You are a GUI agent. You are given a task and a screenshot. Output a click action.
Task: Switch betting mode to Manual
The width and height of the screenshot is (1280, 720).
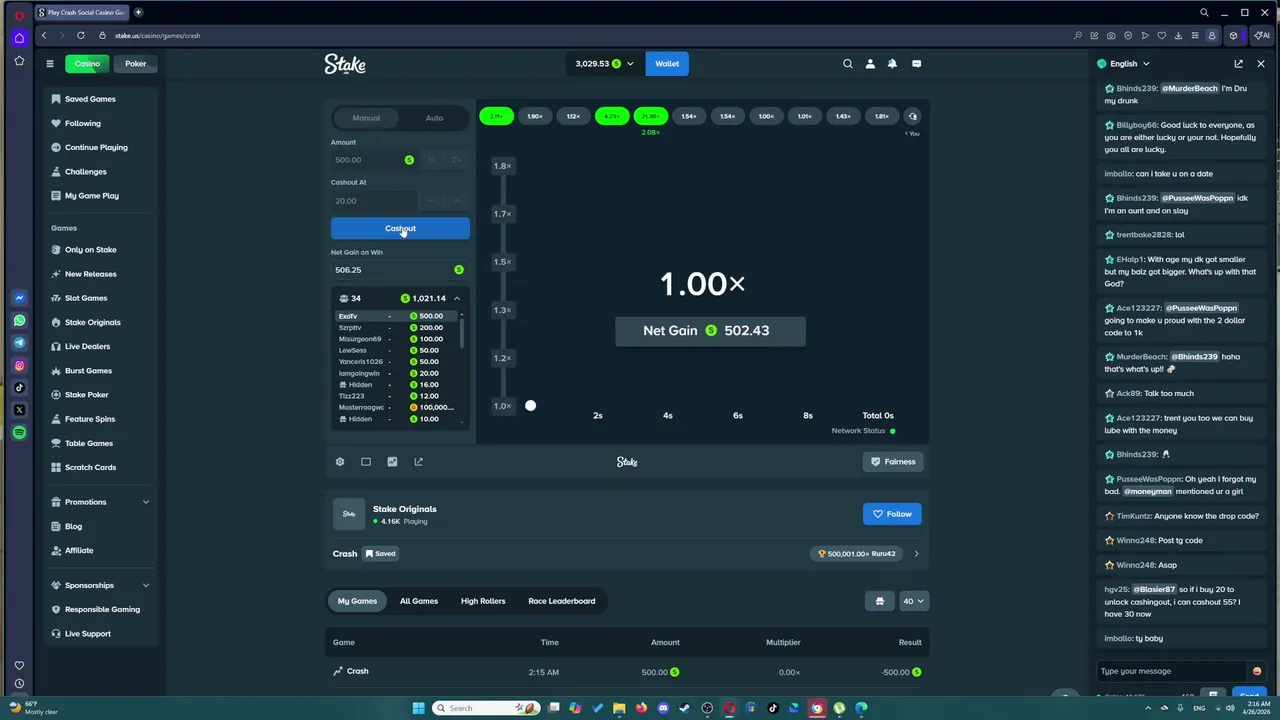point(366,118)
